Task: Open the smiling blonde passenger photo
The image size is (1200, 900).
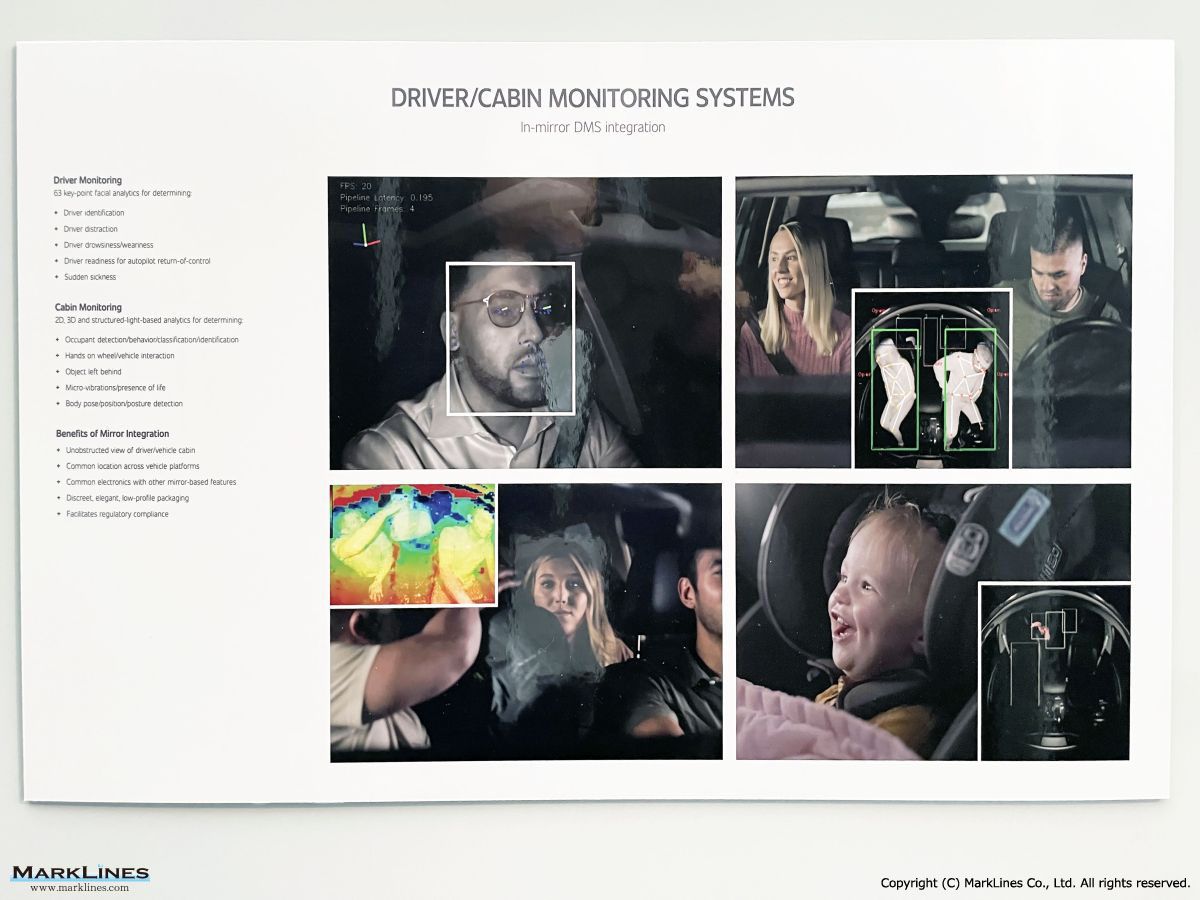Action: point(934,322)
